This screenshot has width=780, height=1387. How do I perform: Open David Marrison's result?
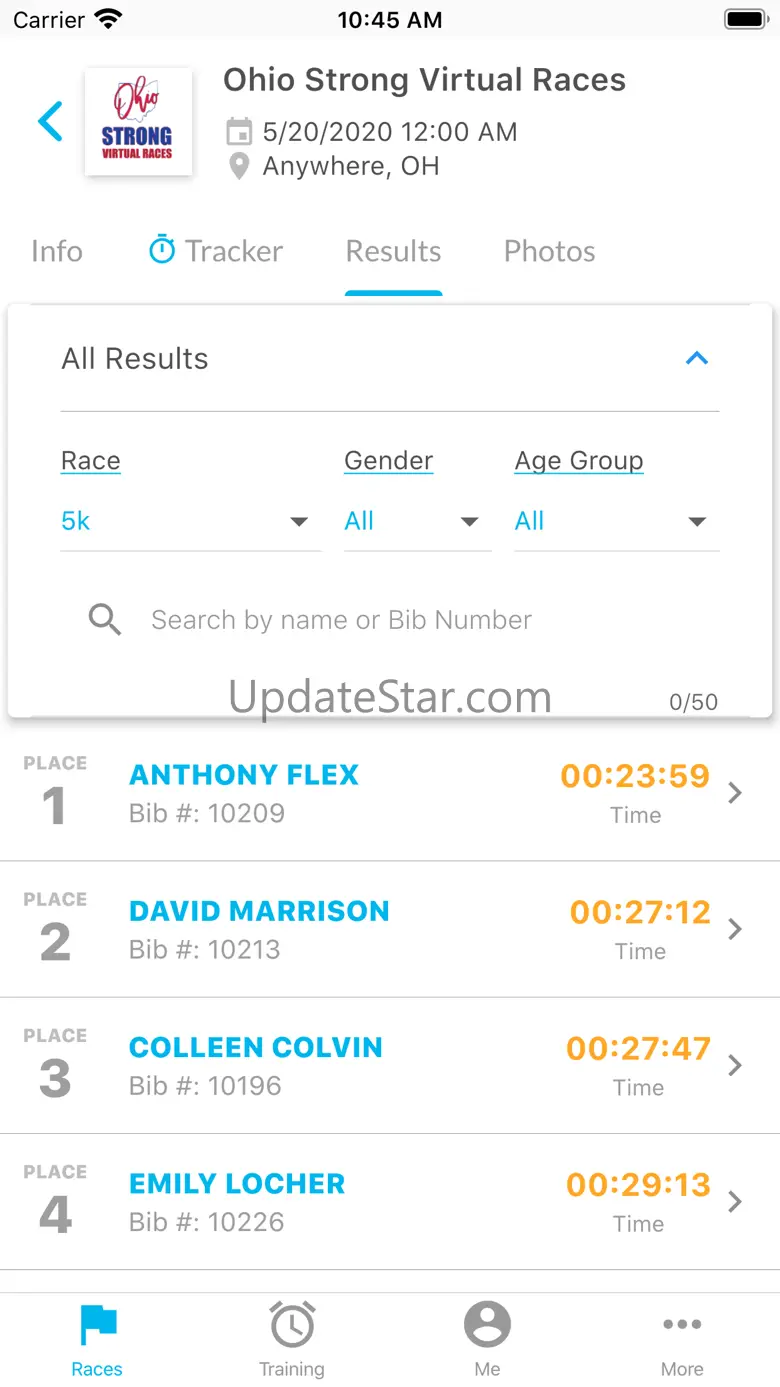pos(390,929)
